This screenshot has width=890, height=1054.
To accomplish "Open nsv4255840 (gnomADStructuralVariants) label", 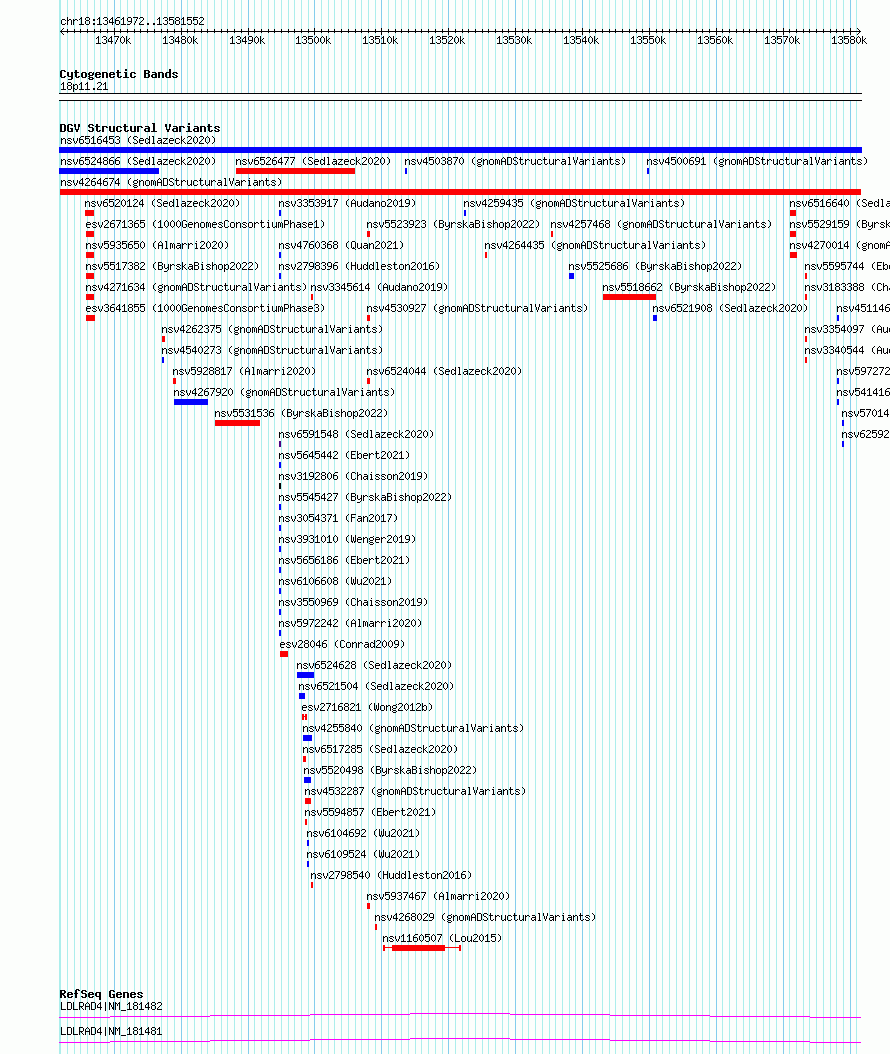I will pos(413,728).
